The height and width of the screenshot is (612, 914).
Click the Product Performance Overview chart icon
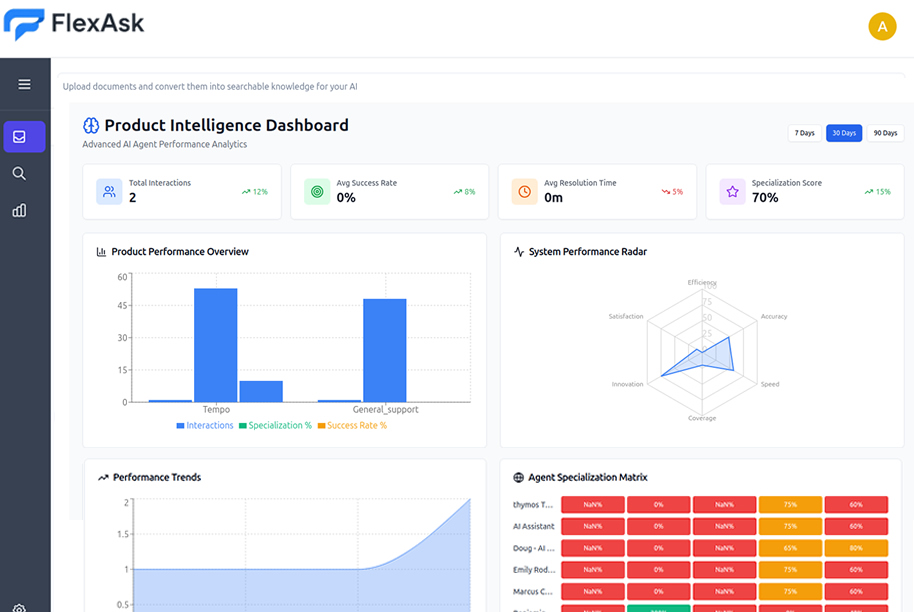click(x=101, y=252)
